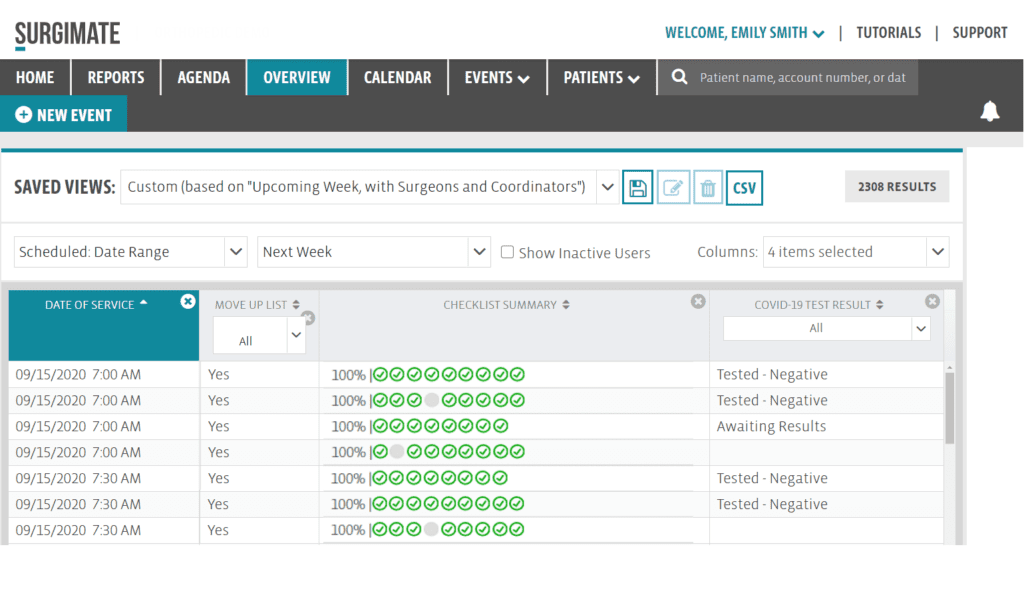Click the New Event button
The image size is (1024, 599).
64,115
